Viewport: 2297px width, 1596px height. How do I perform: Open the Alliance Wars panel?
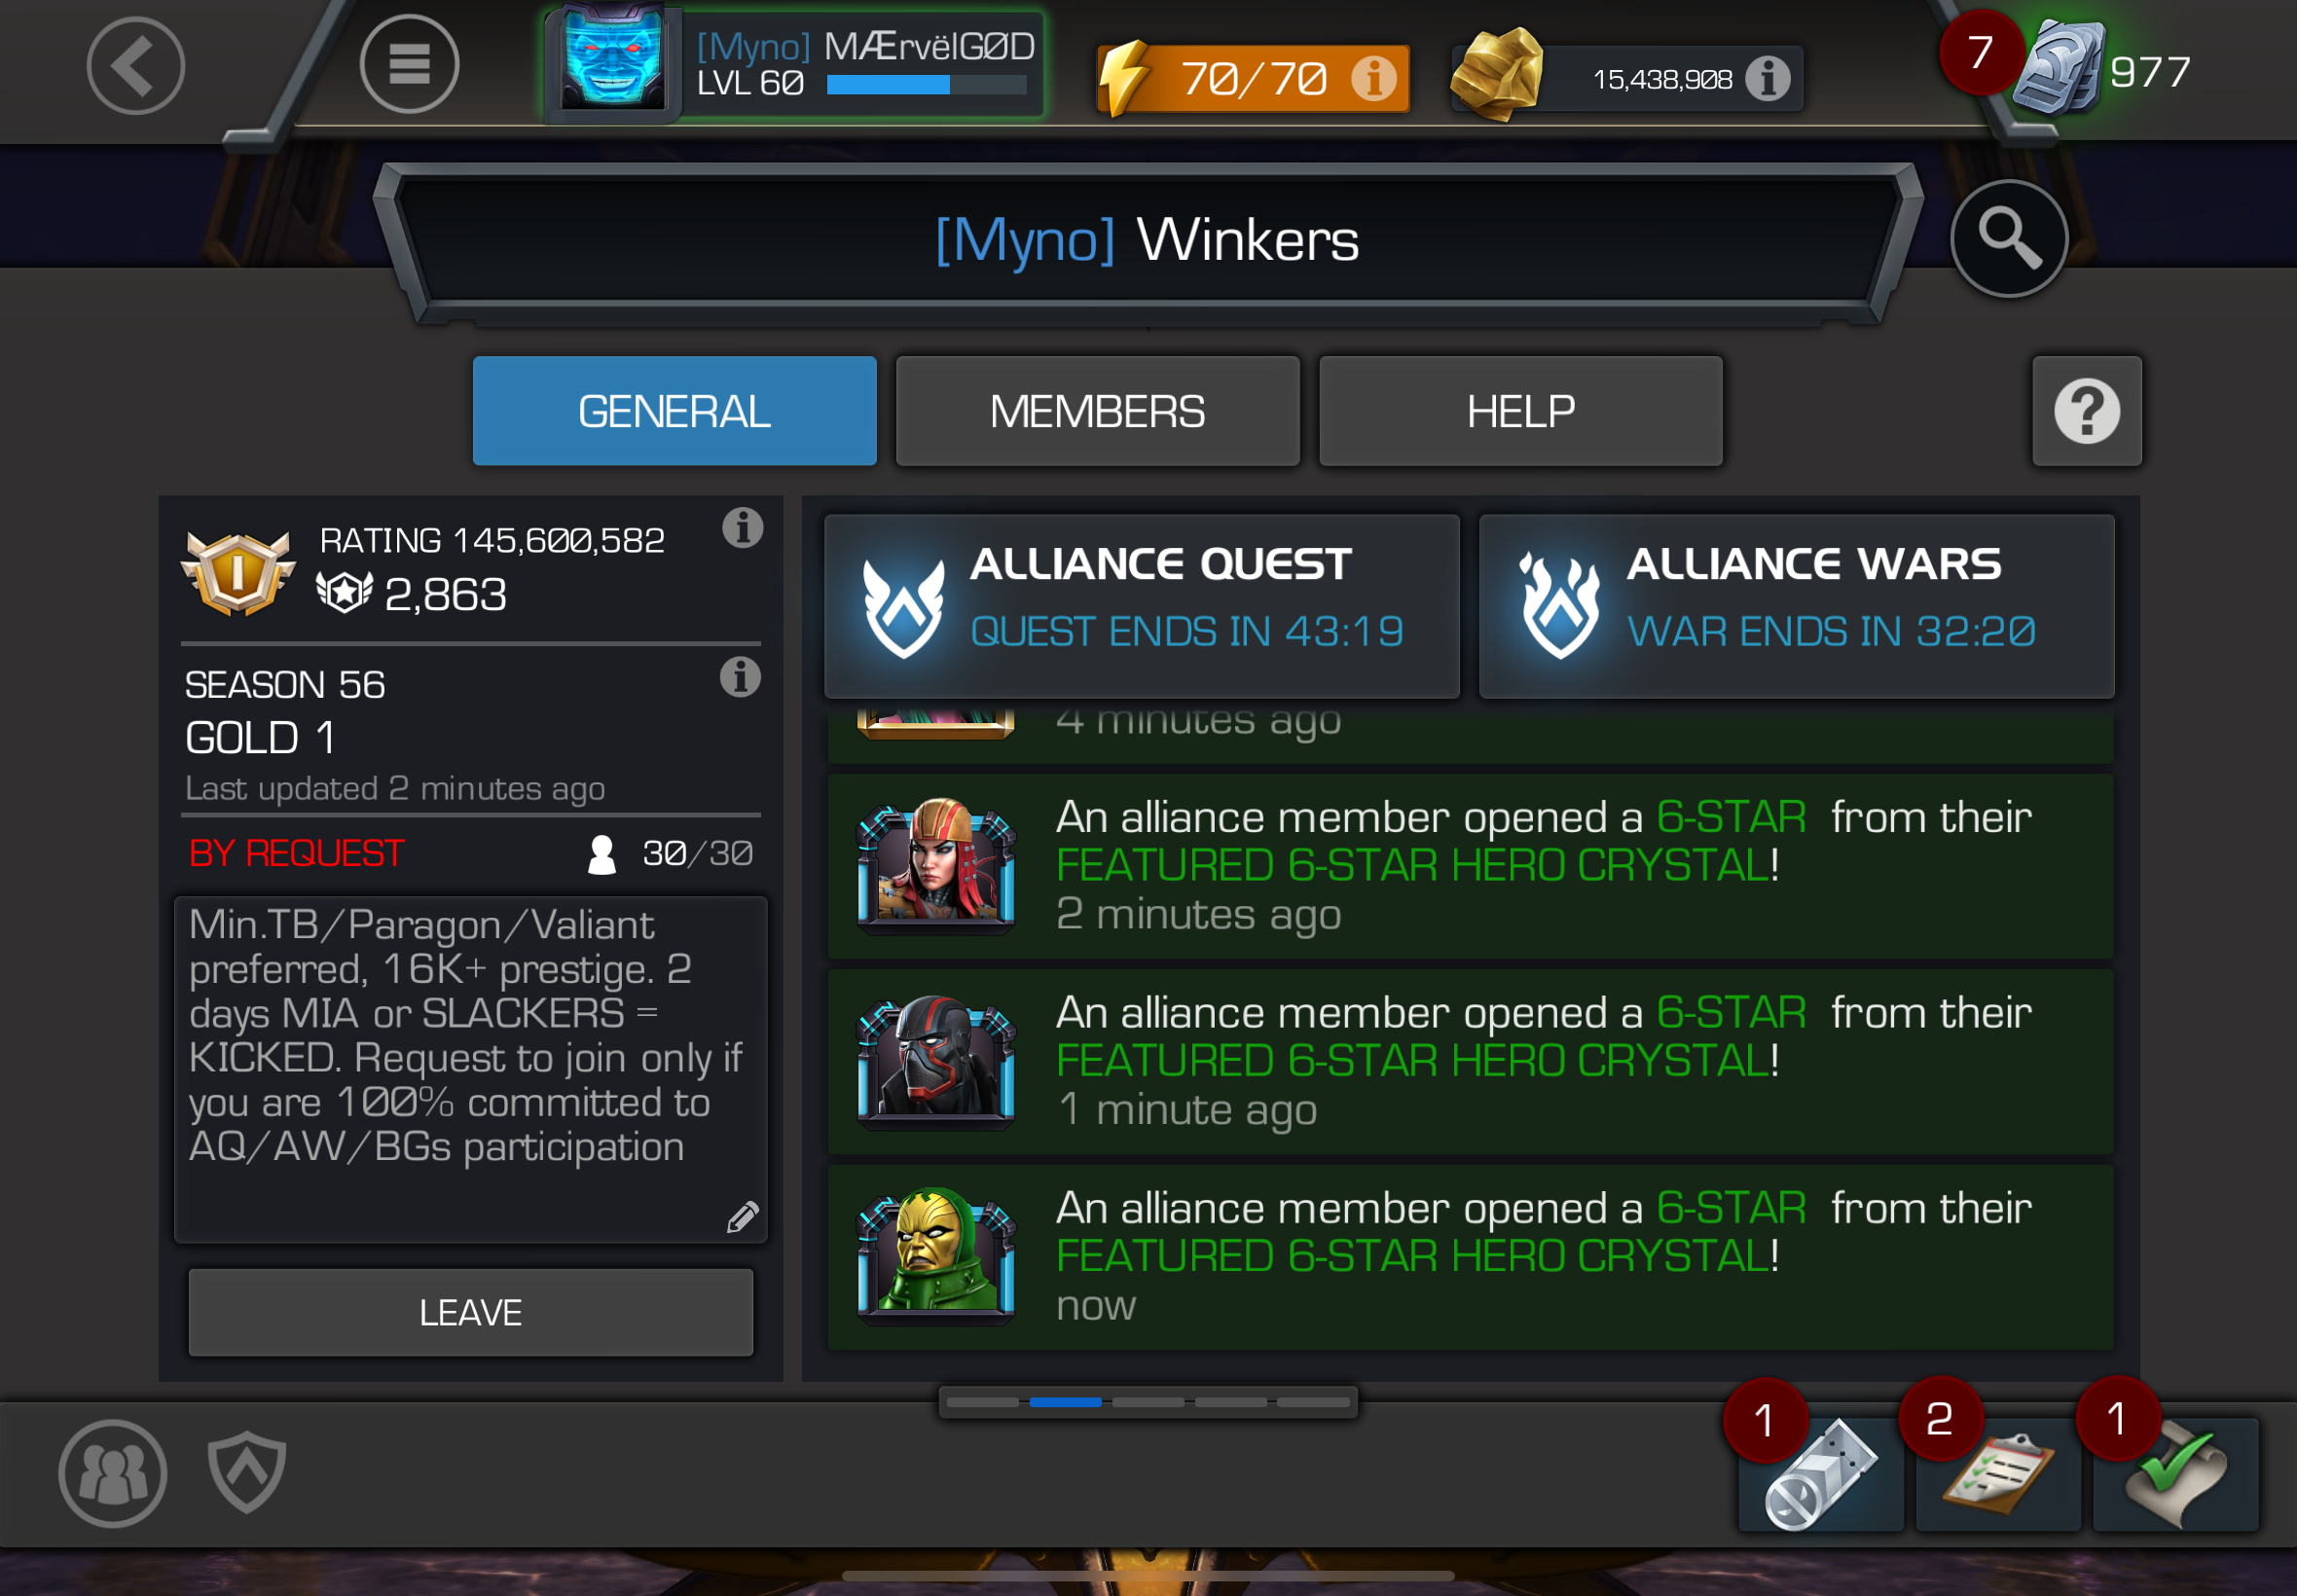coord(1796,606)
